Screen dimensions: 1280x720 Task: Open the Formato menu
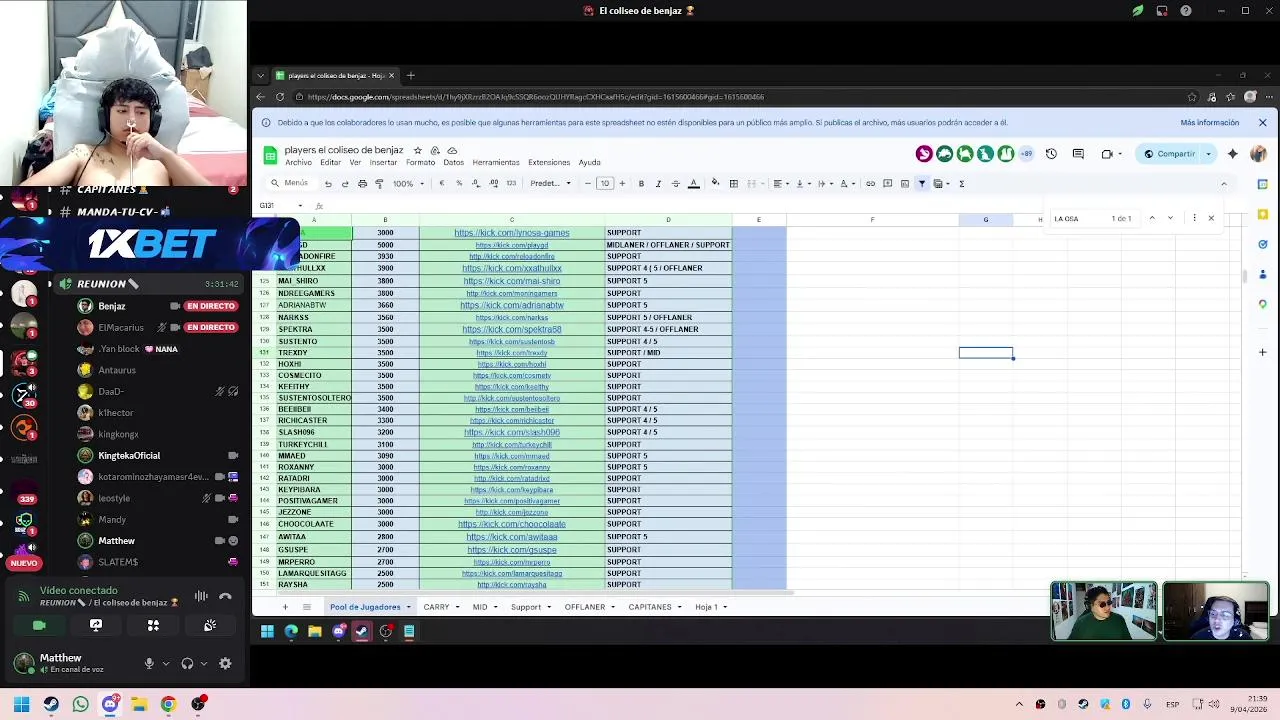420,163
